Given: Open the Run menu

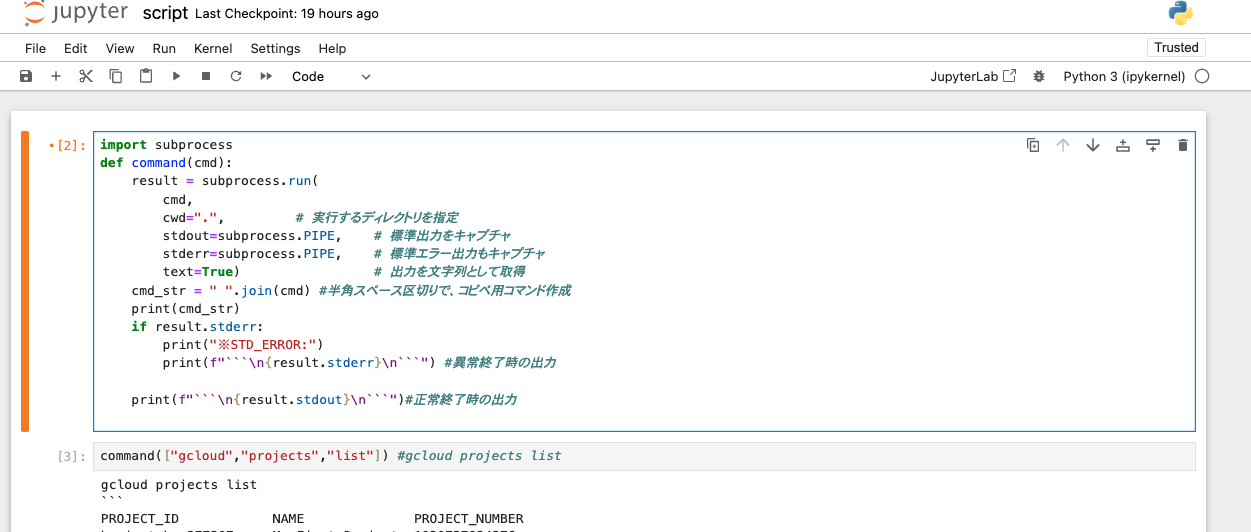Looking at the screenshot, I should pos(164,48).
